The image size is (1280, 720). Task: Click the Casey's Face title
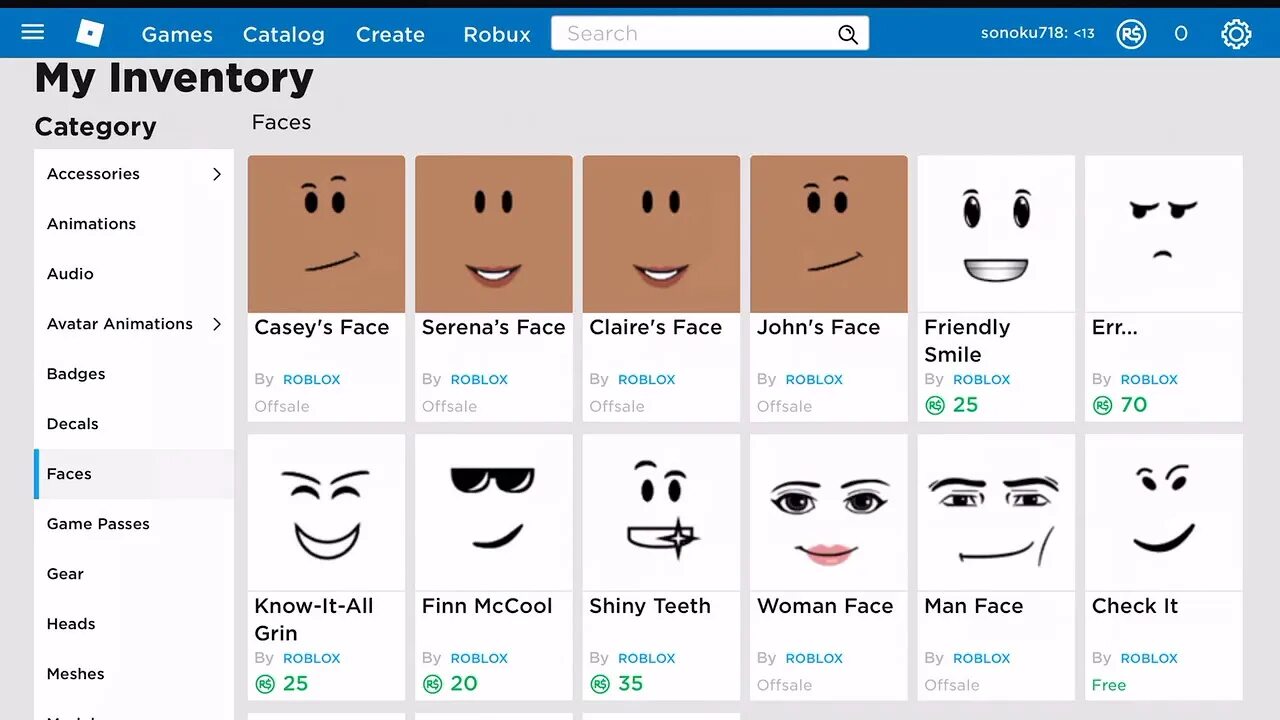click(321, 327)
